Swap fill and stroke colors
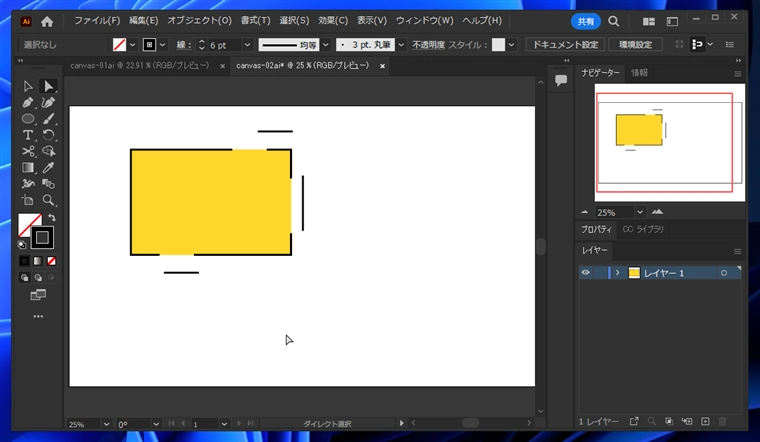The width and height of the screenshot is (760, 442). [51, 218]
